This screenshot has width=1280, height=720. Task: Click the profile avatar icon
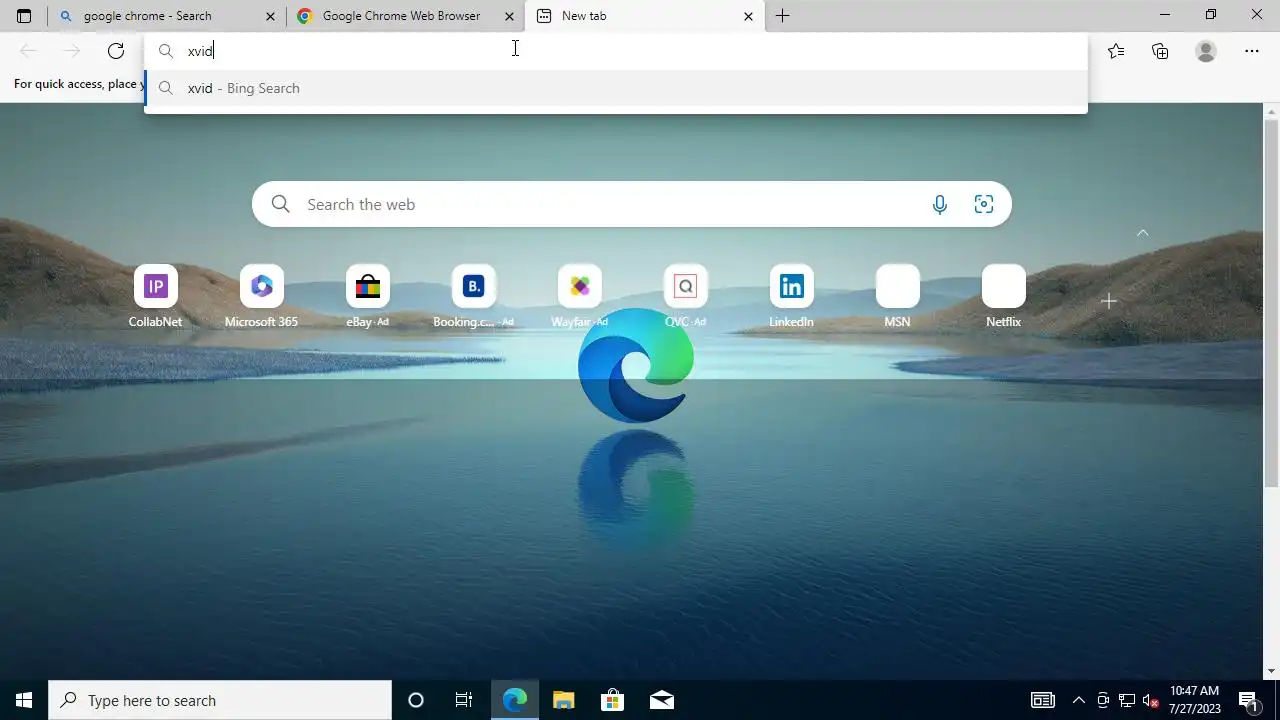1206,51
